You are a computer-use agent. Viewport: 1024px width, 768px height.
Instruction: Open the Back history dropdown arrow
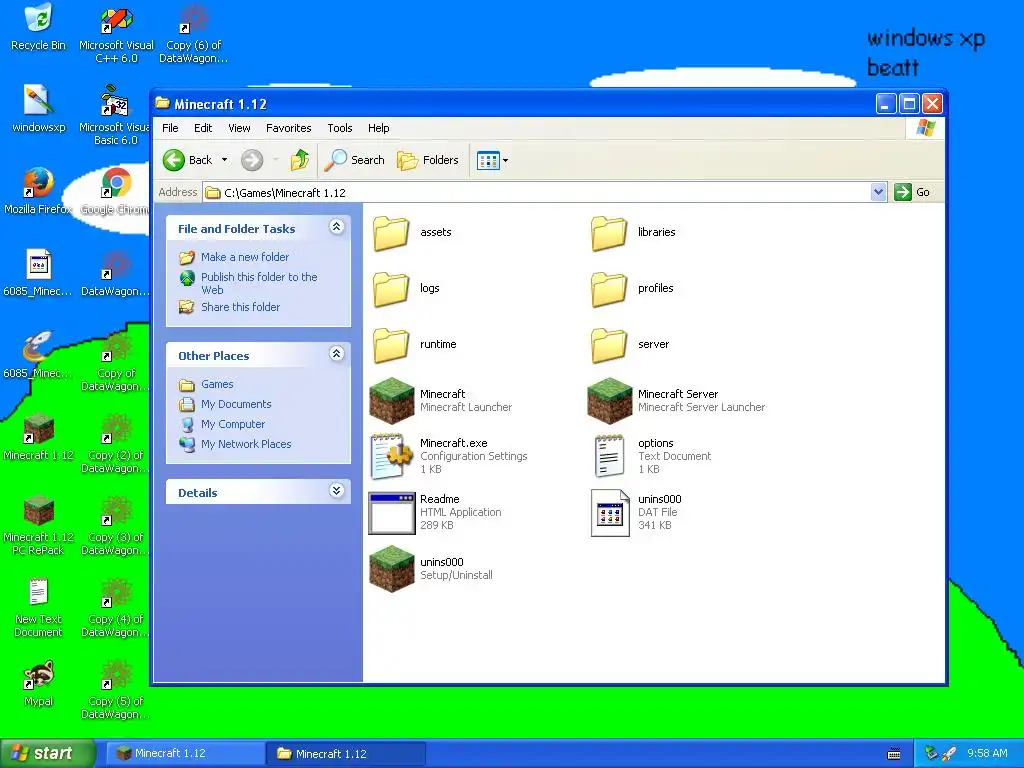point(225,160)
